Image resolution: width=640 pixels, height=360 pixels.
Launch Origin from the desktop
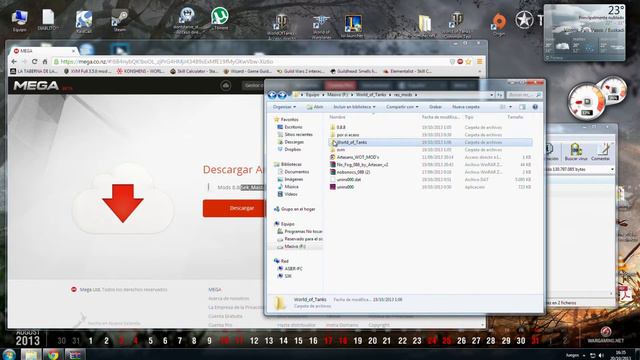tap(499, 24)
